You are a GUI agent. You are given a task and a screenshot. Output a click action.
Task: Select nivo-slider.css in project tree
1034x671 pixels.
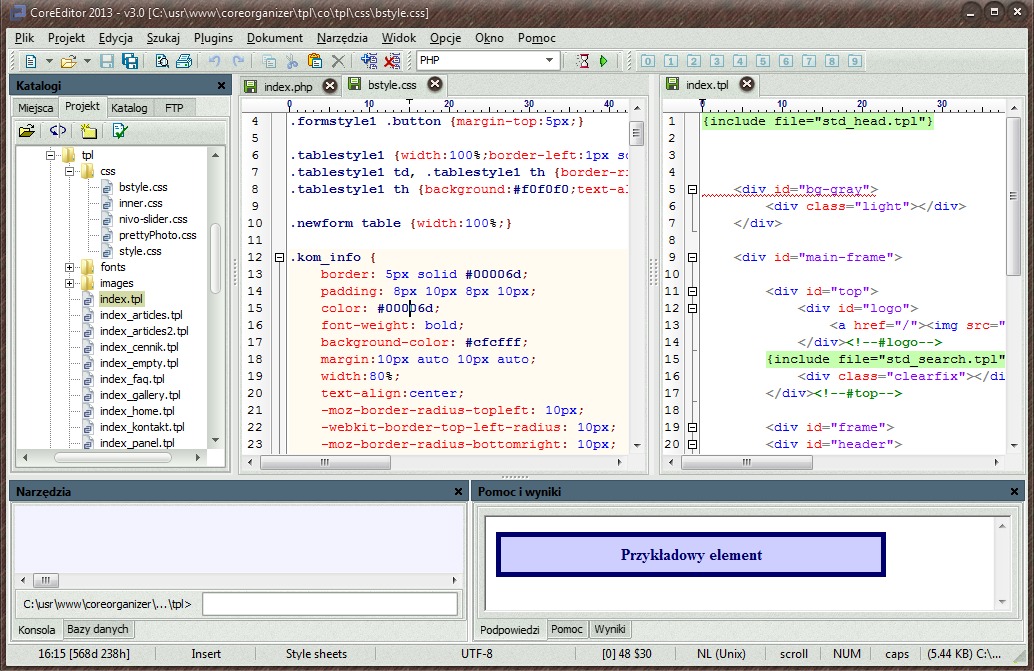pyautogui.click(x=152, y=219)
